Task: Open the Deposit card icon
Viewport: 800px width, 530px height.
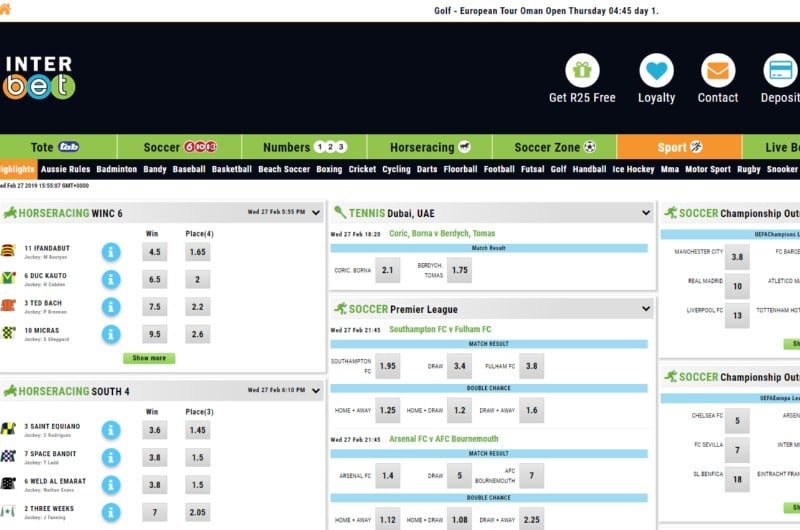Action: click(780, 71)
